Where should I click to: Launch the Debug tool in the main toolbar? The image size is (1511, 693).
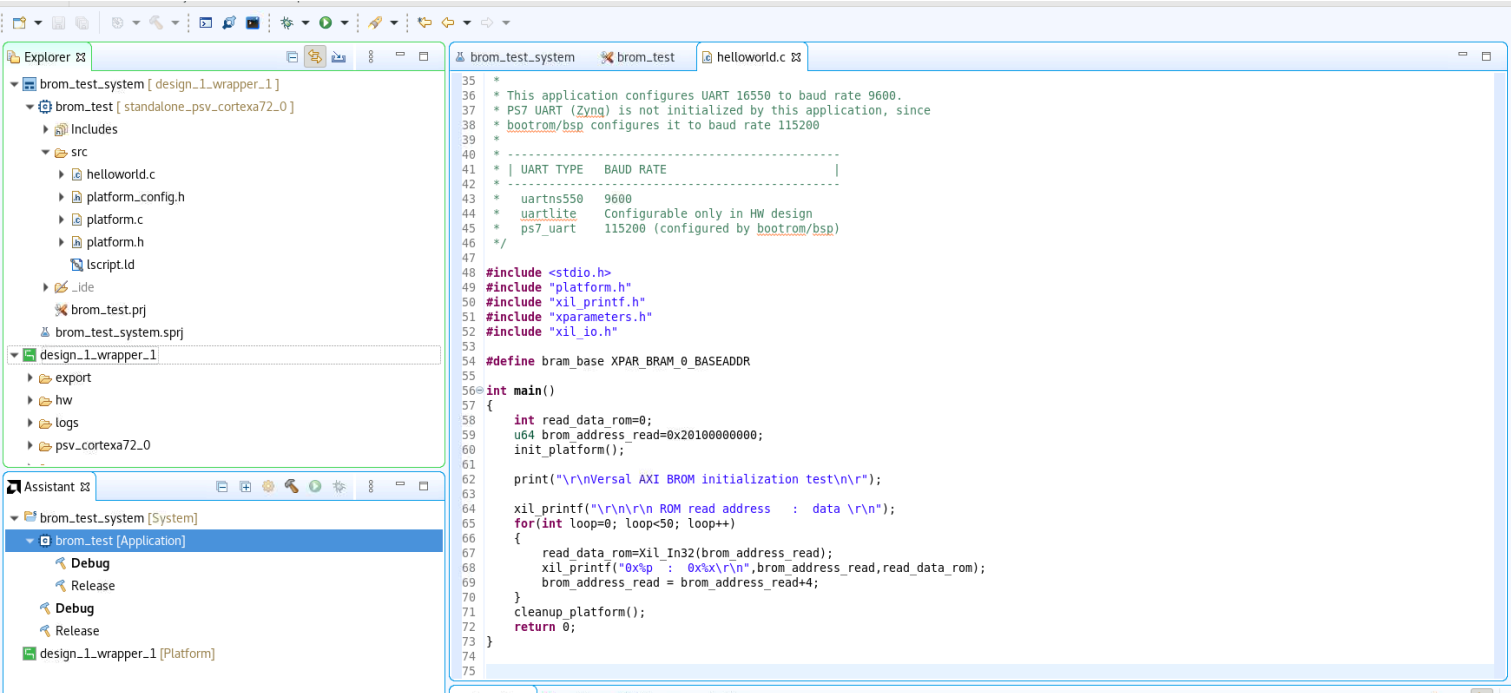click(287, 22)
